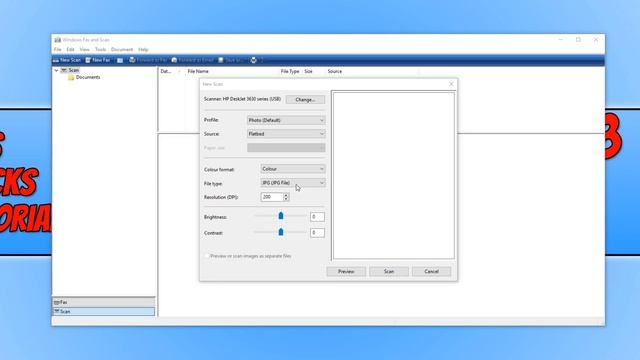Click the Cancel button
640x360 pixels.
(431, 271)
